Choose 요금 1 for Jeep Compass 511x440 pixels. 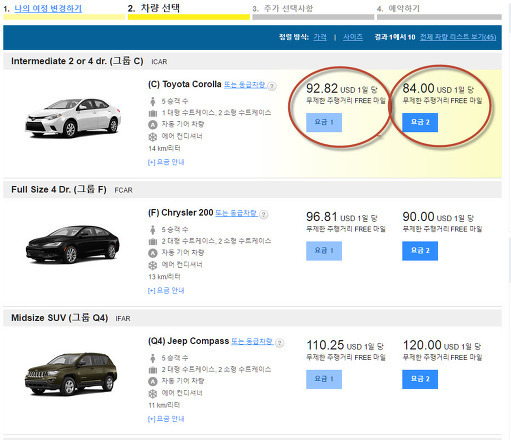coord(324,379)
